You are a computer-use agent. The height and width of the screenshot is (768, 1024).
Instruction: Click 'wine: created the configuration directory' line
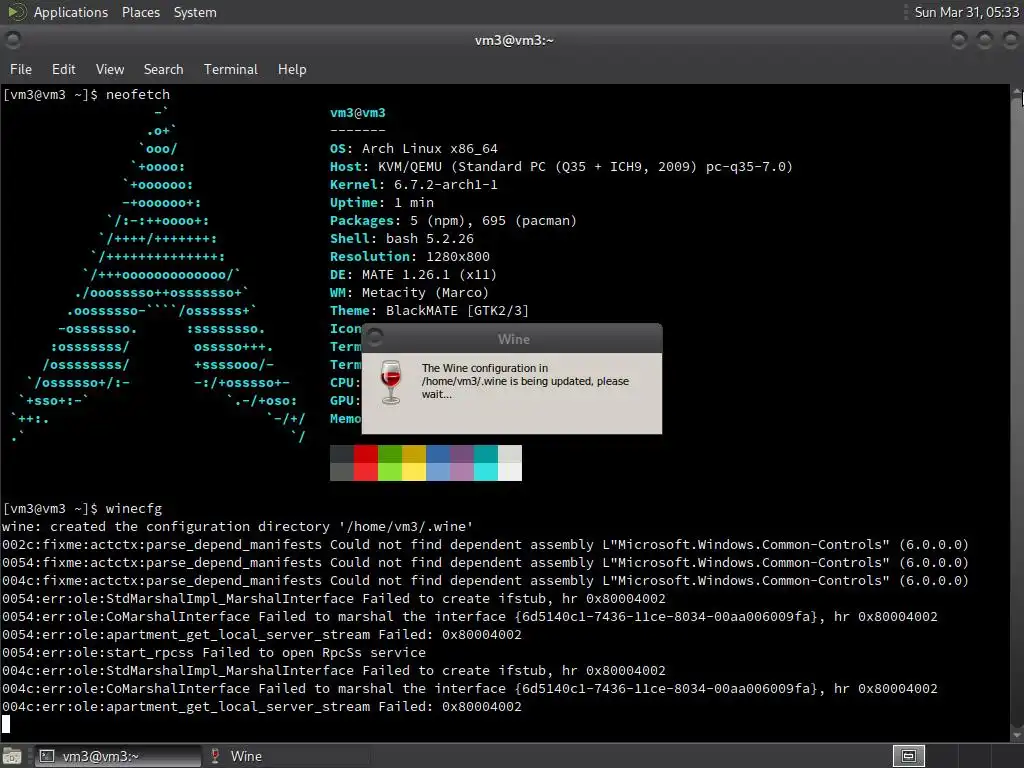pos(238,526)
